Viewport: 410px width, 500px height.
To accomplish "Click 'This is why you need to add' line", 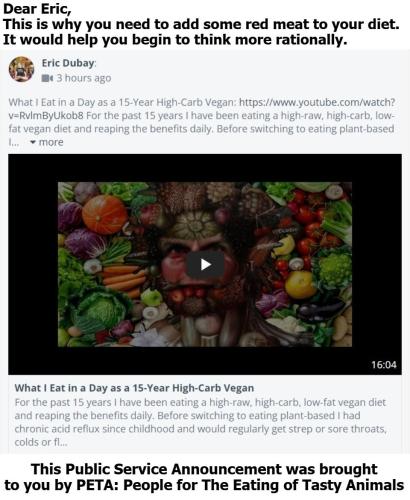I will click(201, 24).
